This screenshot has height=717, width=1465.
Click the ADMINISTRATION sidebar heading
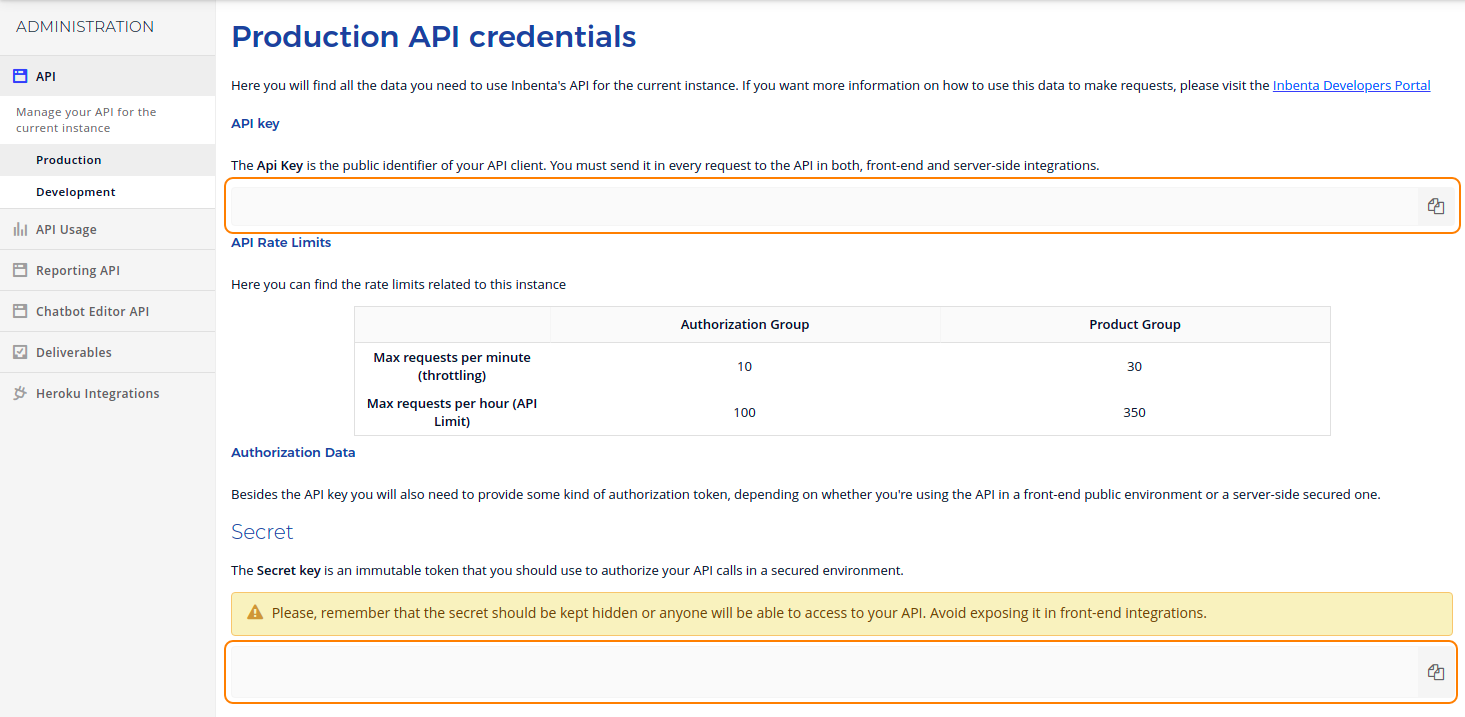(x=85, y=27)
